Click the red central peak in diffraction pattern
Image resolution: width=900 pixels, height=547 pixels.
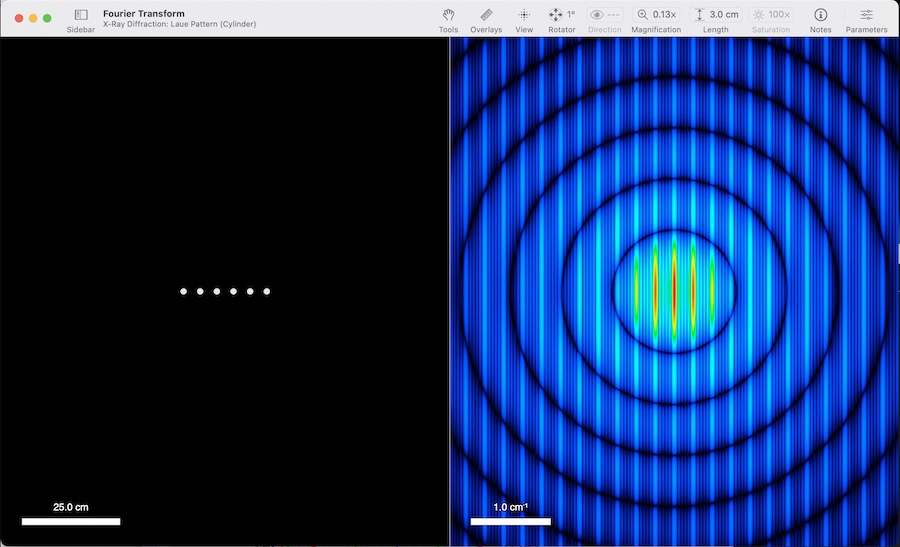674,290
